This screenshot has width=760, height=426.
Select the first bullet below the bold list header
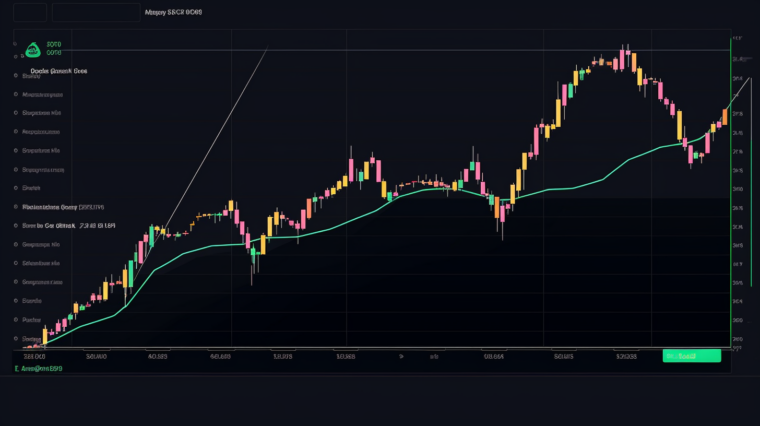pos(17,94)
